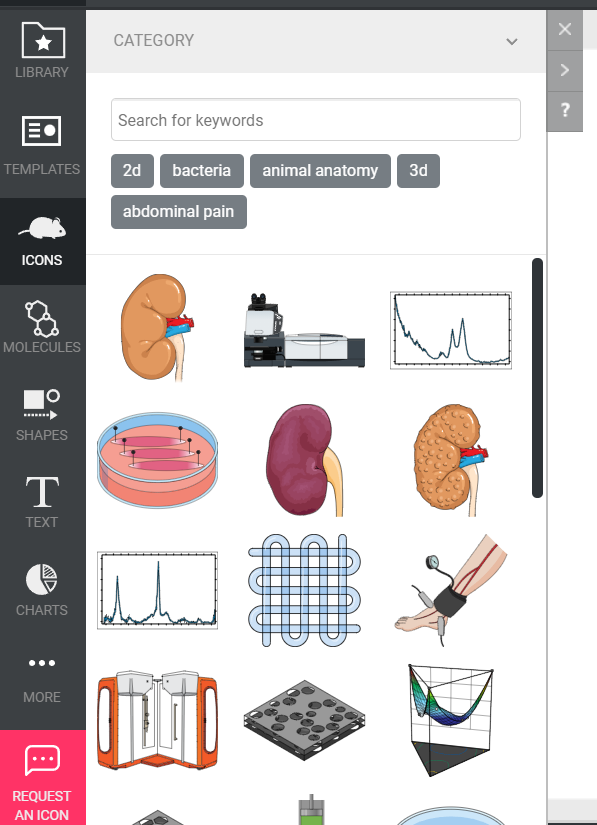Choose the 3d keyword tag
Screen dimensions: 597x825
click(418, 170)
